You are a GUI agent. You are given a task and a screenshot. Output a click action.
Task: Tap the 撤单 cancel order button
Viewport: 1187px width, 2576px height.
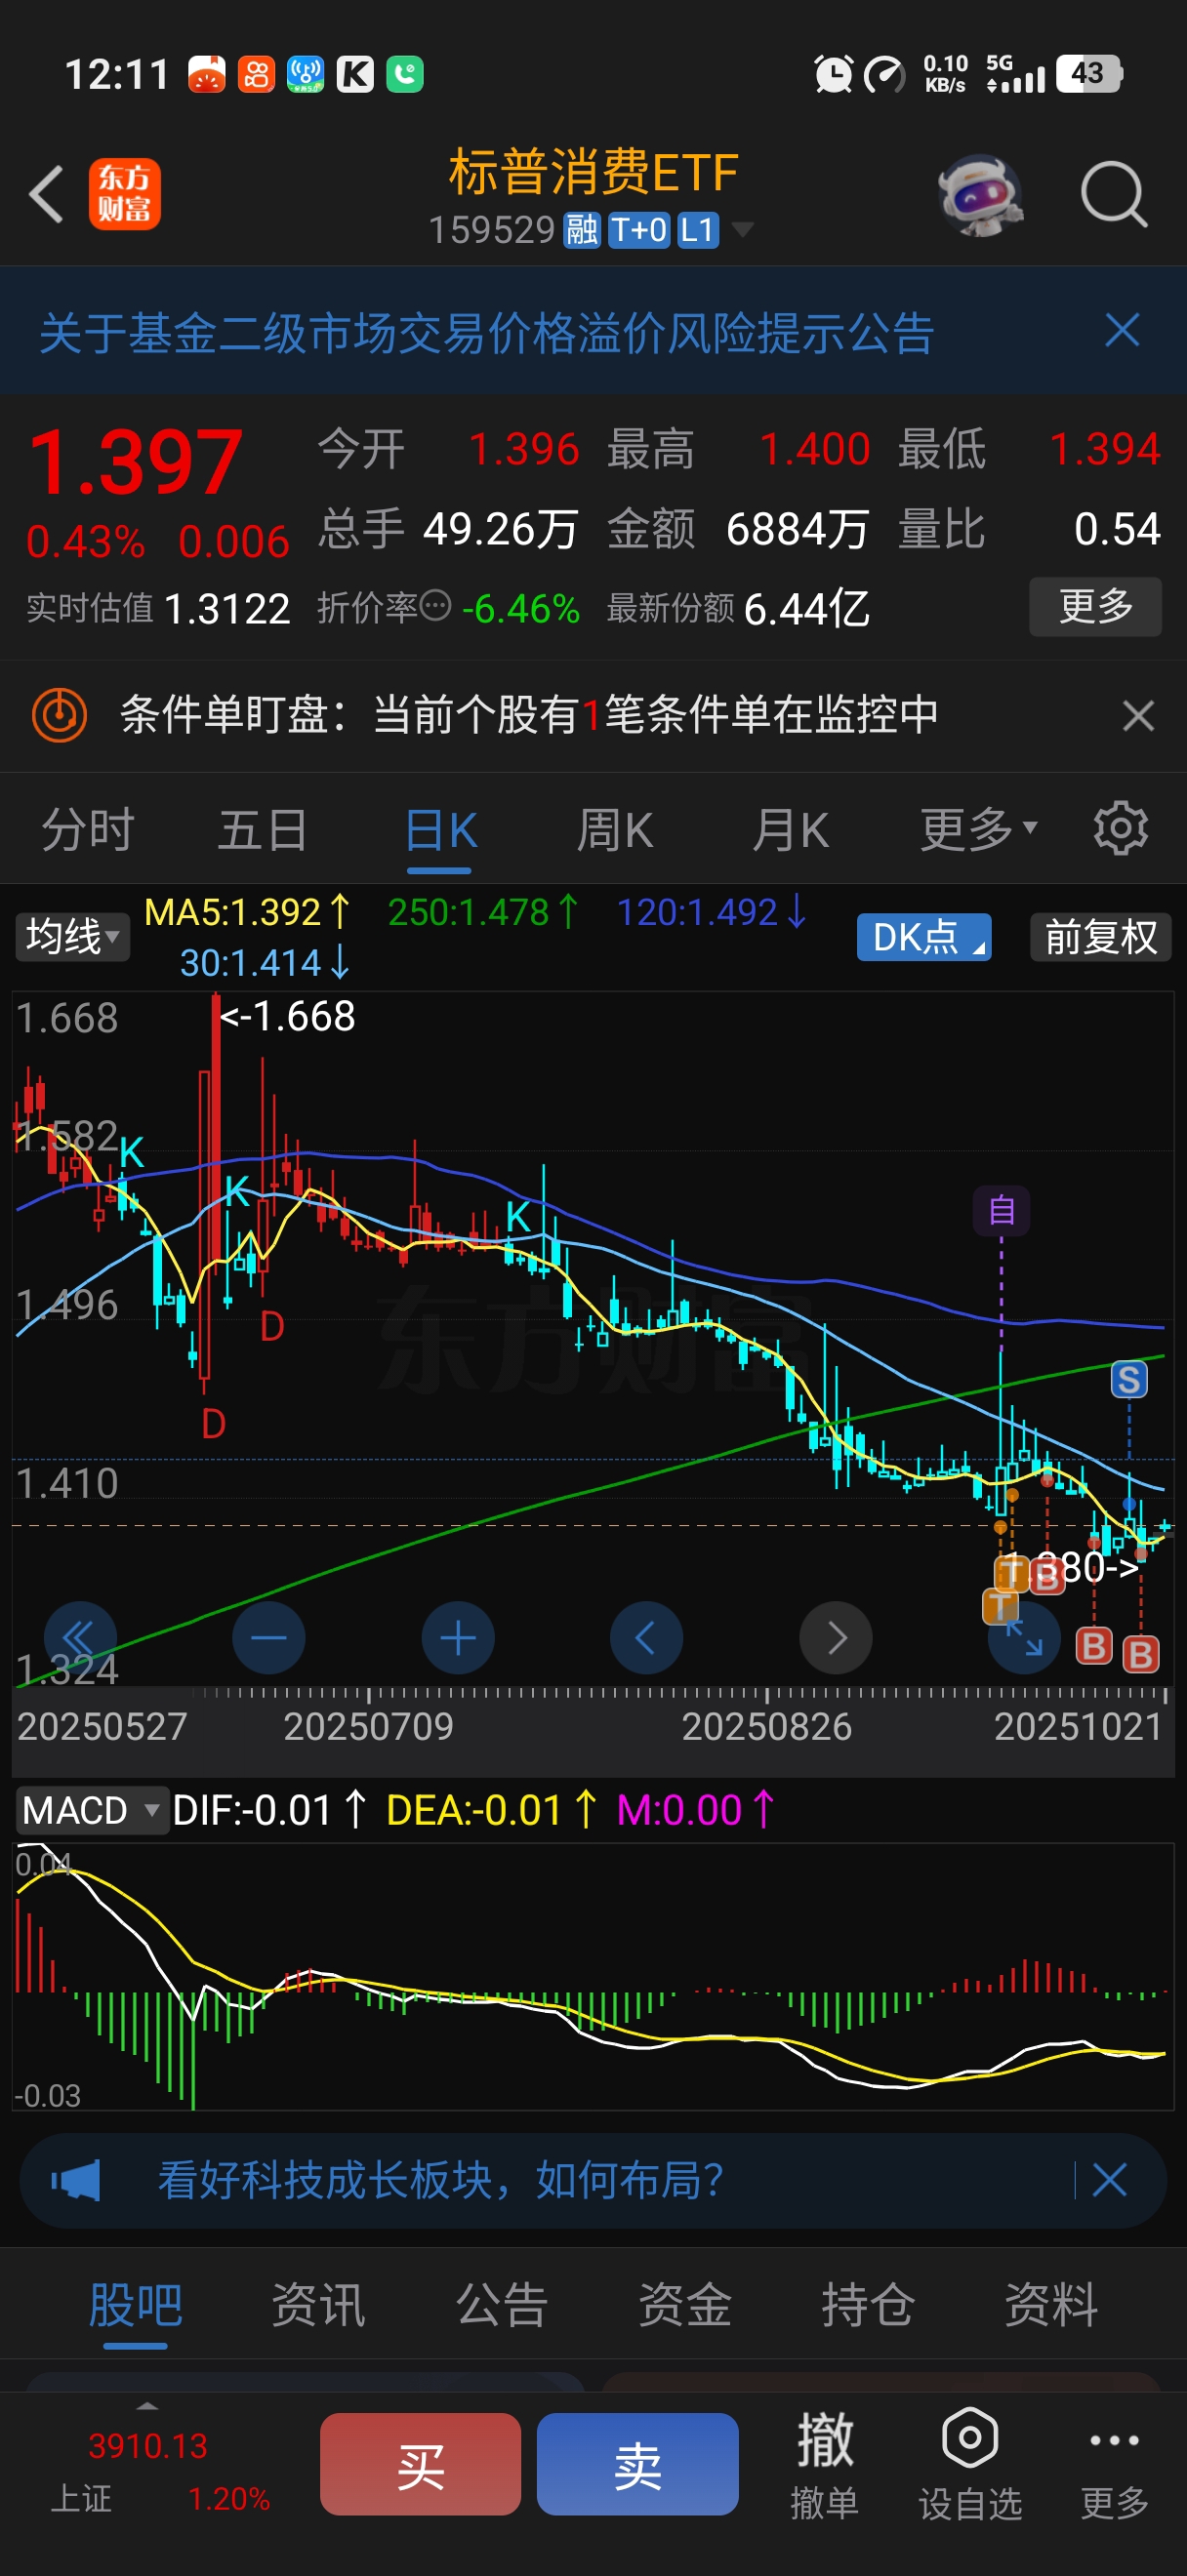pos(825,2465)
